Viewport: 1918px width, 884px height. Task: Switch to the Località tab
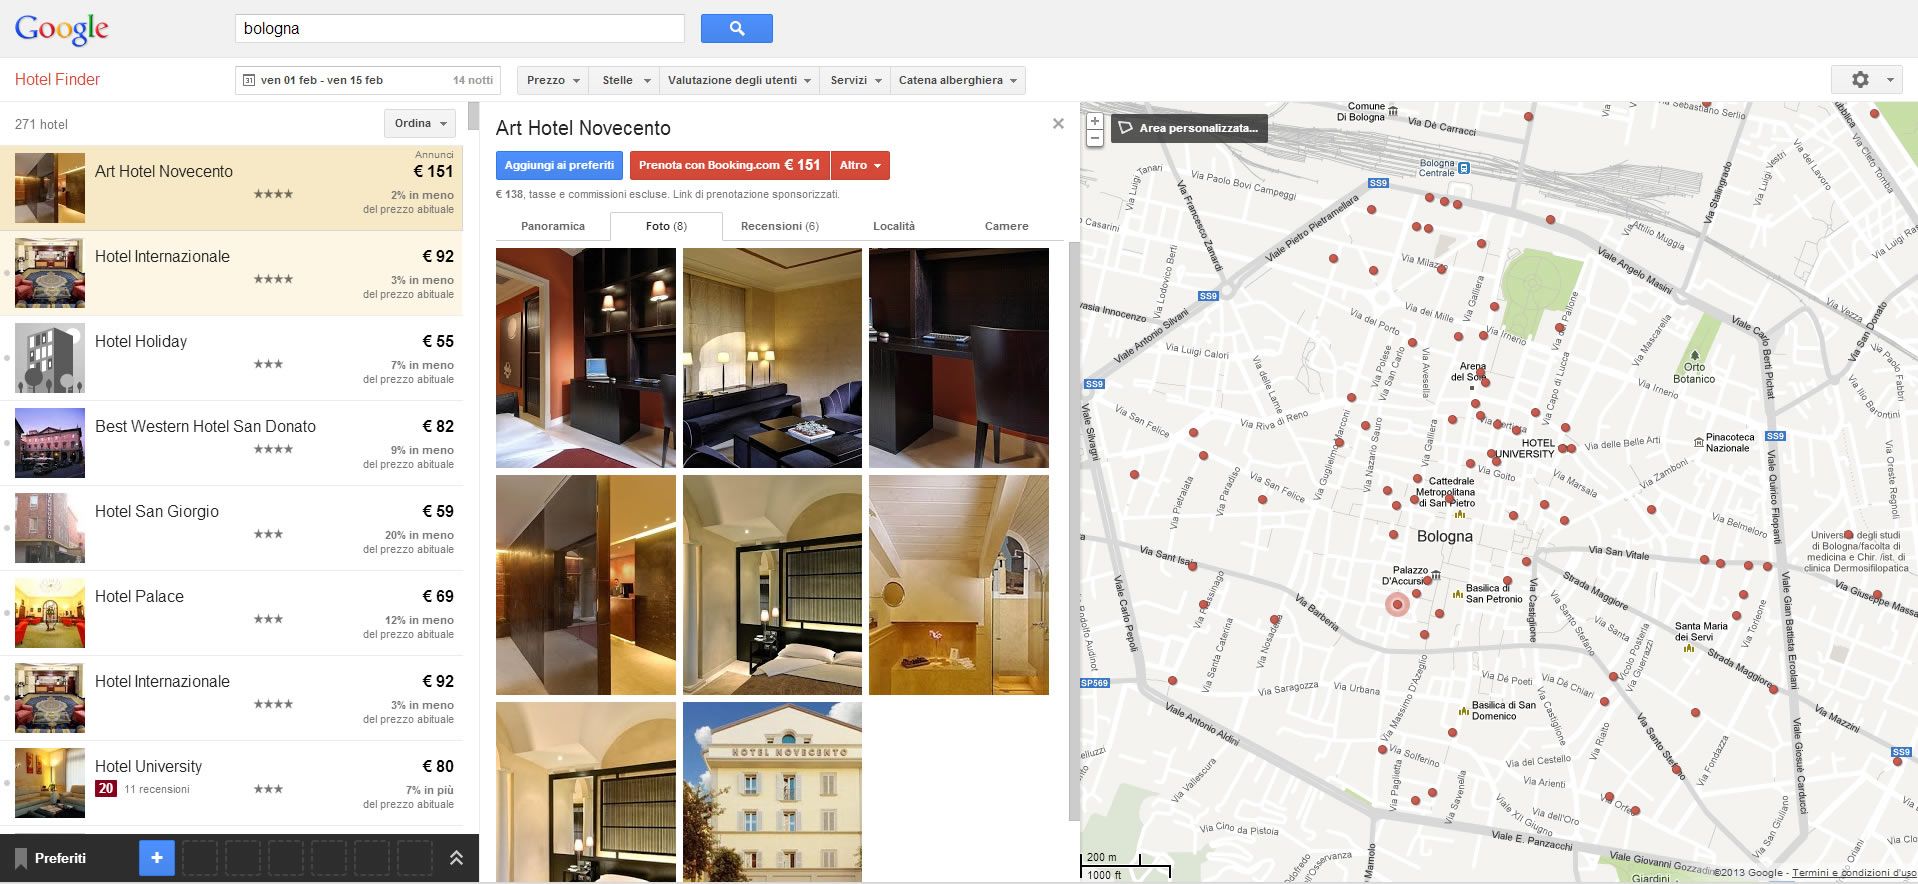click(x=894, y=226)
